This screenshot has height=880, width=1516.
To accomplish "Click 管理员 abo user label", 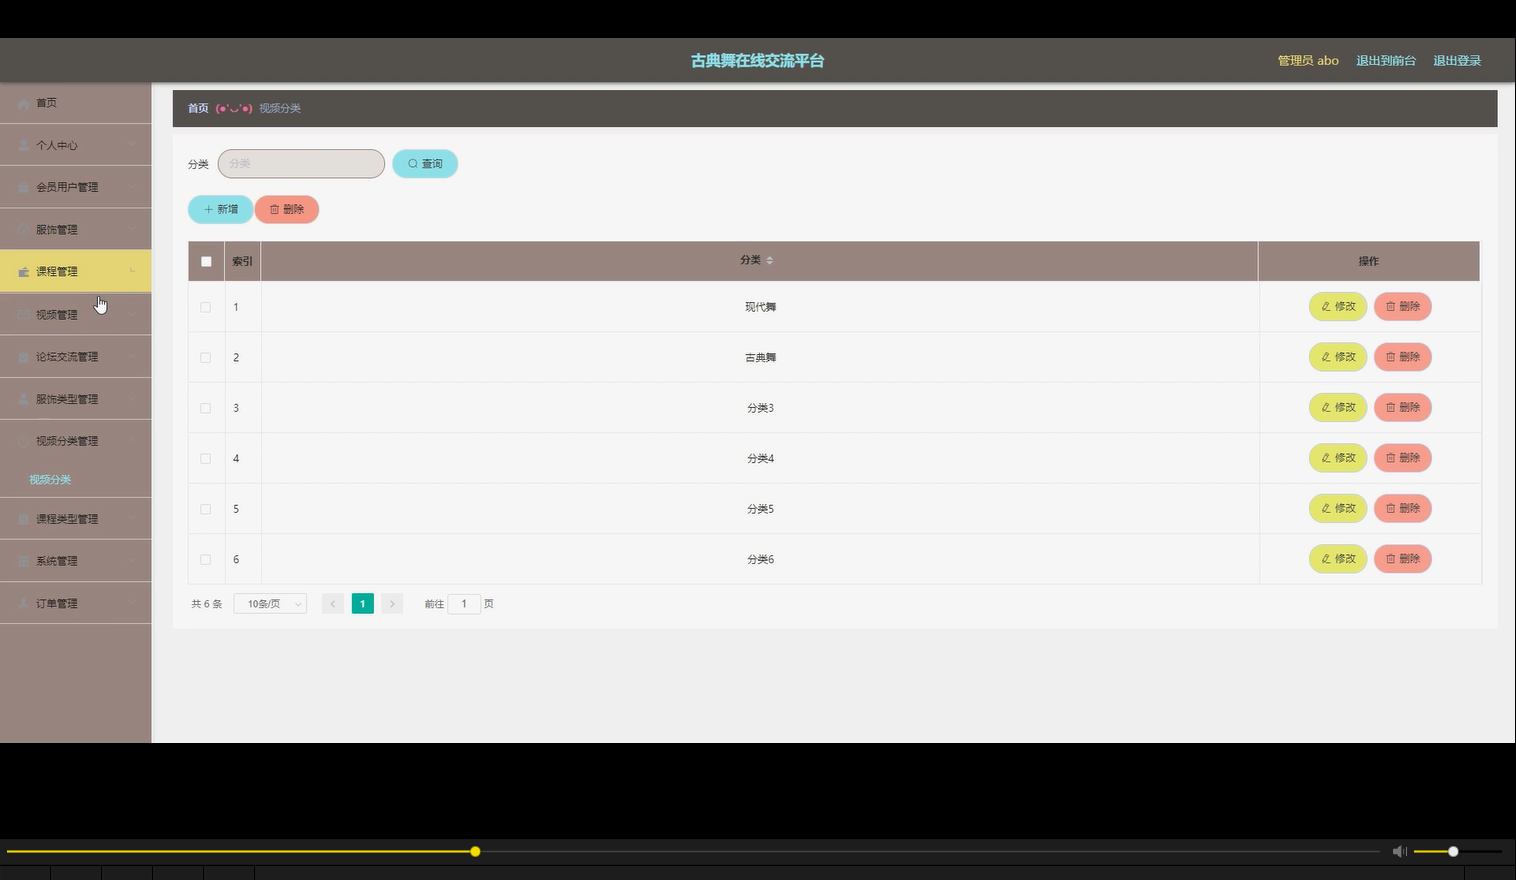I will 1308,61.
